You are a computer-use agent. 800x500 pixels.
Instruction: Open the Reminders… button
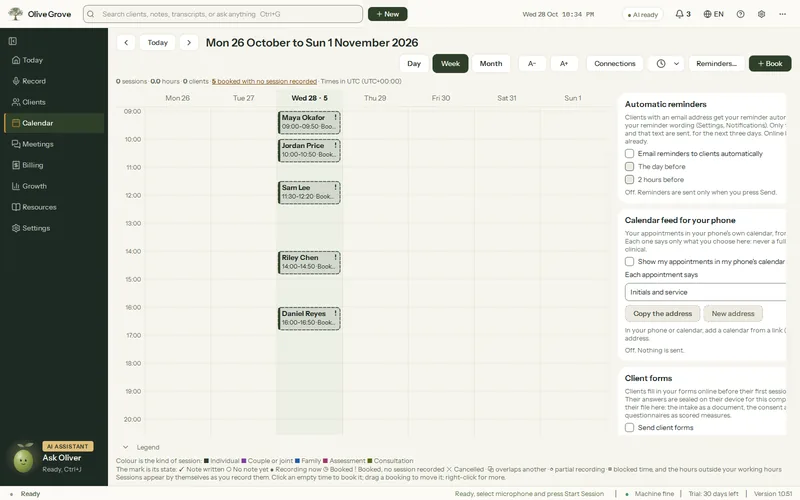(716, 64)
